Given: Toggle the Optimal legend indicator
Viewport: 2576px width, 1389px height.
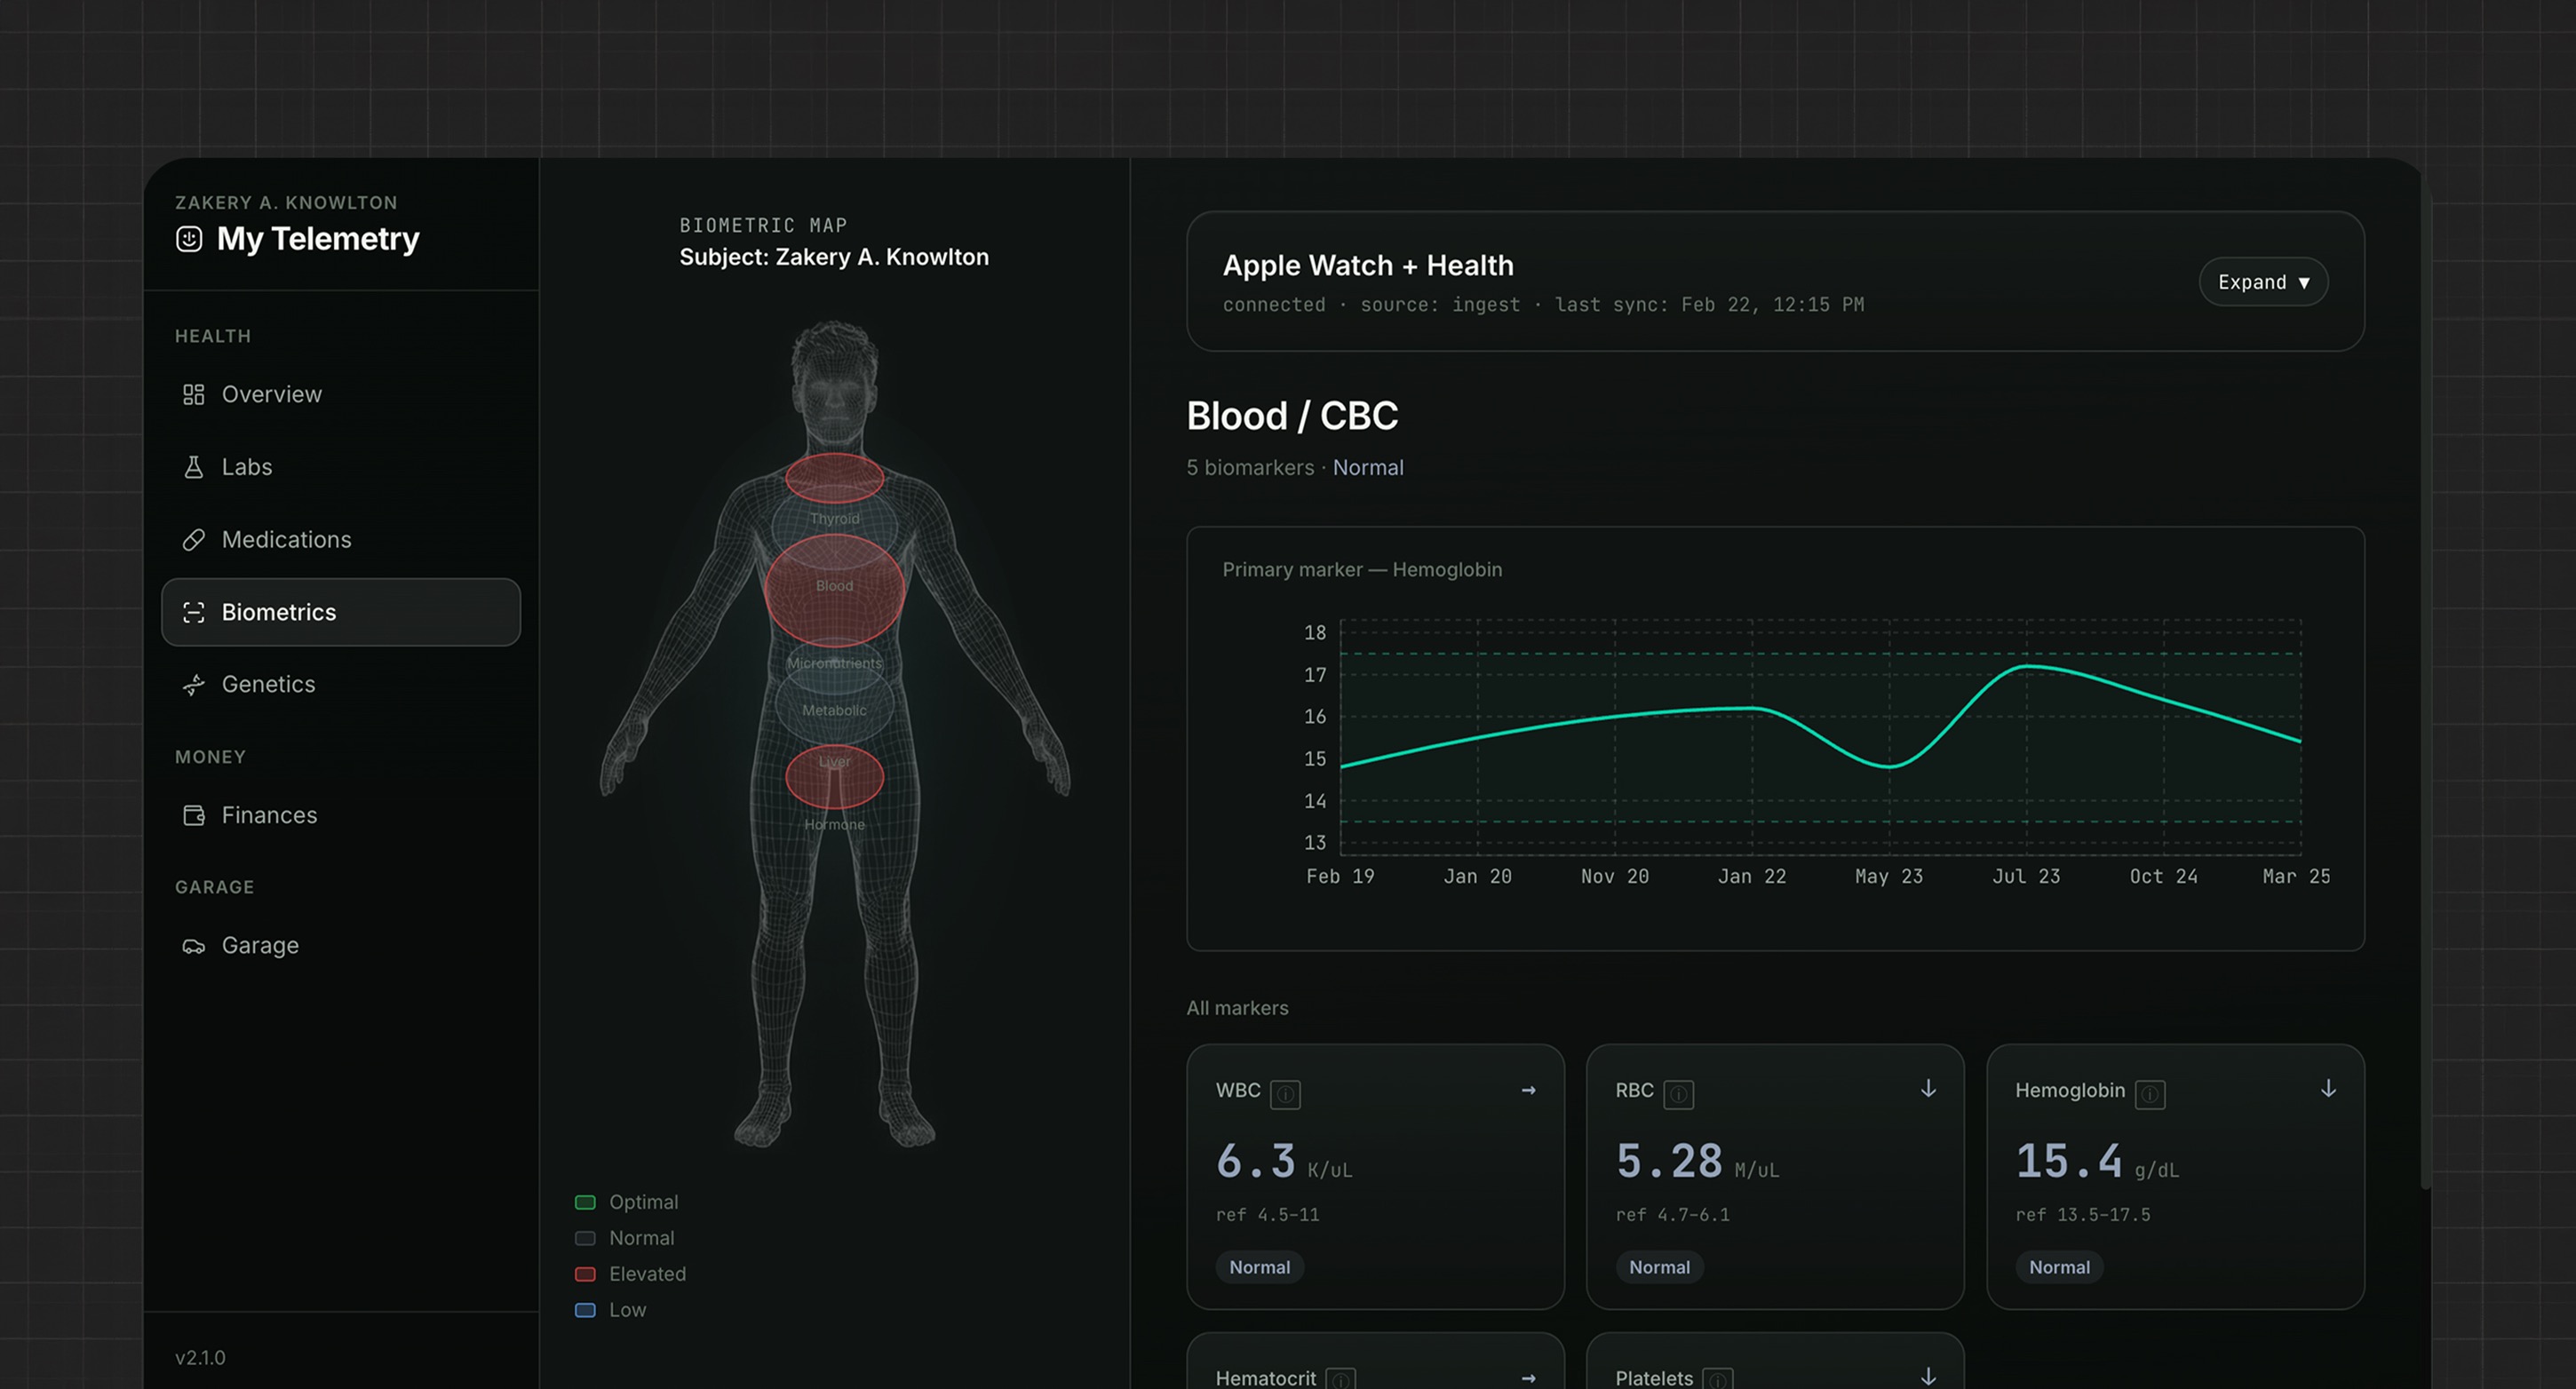Looking at the screenshot, I should (x=587, y=1202).
